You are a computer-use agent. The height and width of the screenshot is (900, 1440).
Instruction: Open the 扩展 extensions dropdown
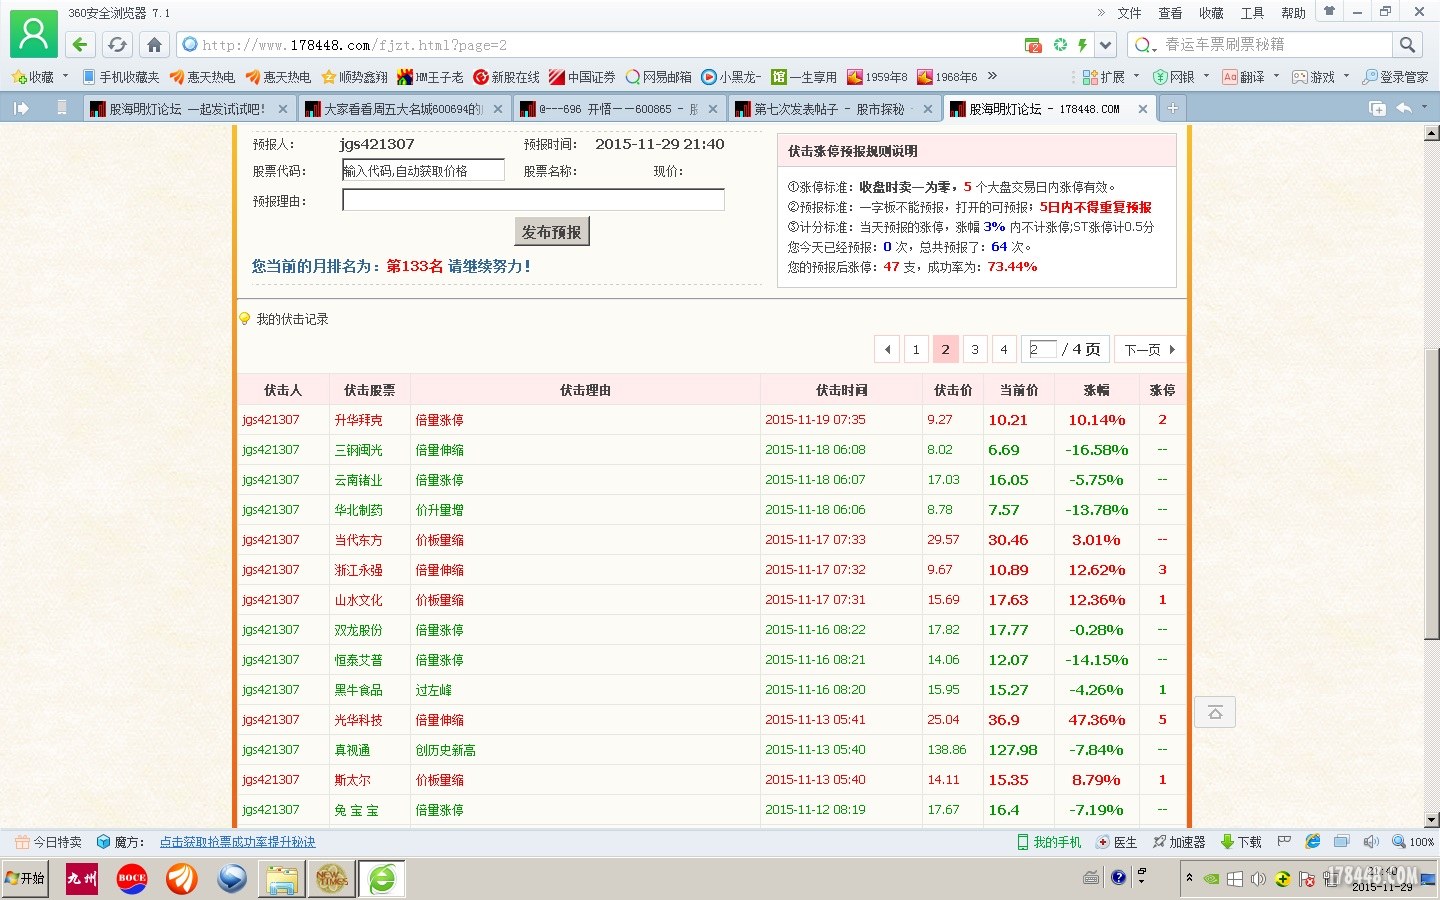click(x=1111, y=77)
